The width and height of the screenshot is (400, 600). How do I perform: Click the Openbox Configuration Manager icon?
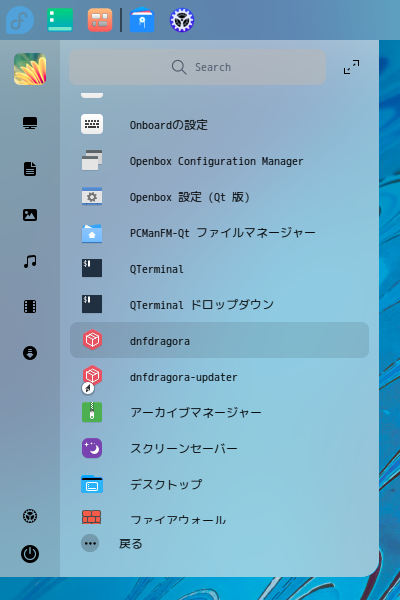click(92, 160)
